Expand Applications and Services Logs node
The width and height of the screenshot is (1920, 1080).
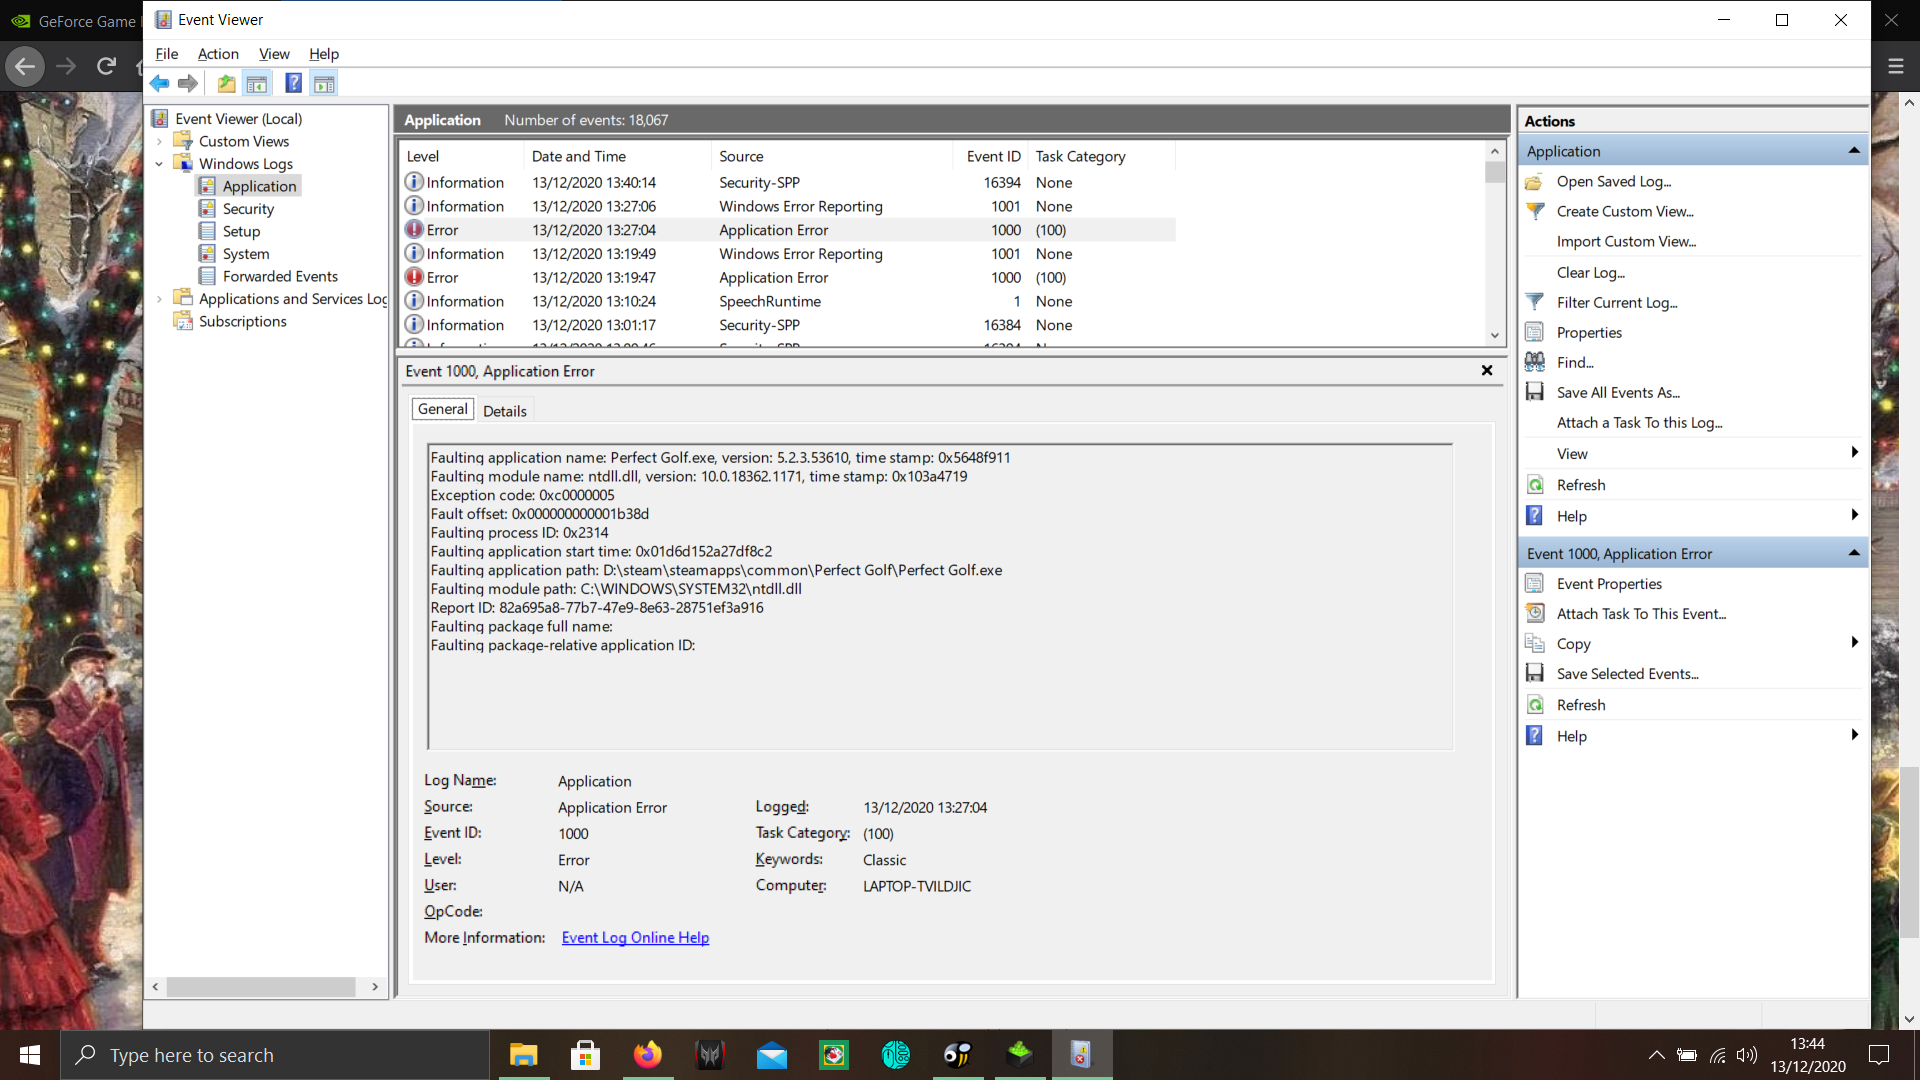coord(160,299)
